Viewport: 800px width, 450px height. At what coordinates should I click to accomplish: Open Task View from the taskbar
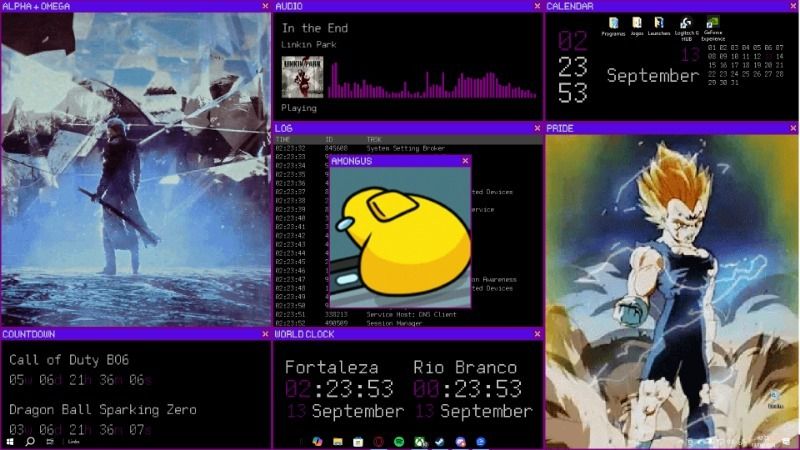pyautogui.click(x=50, y=441)
